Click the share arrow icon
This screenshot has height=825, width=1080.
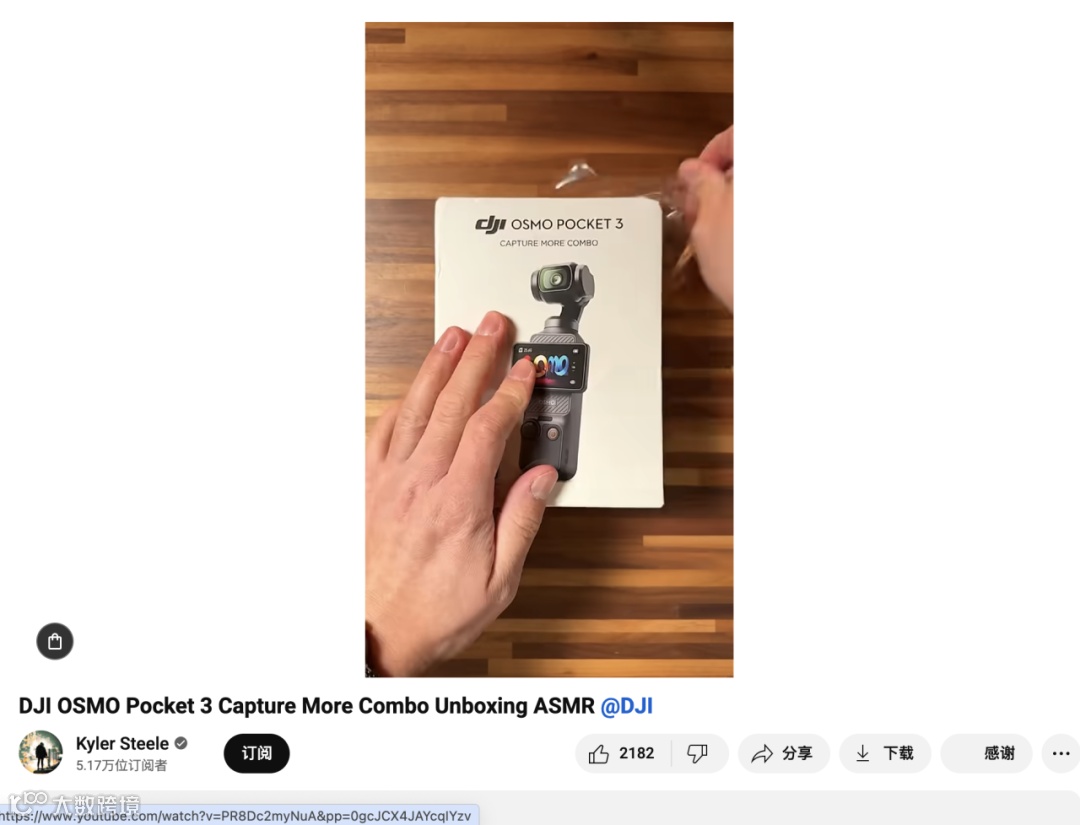pyautogui.click(x=762, y=753)
